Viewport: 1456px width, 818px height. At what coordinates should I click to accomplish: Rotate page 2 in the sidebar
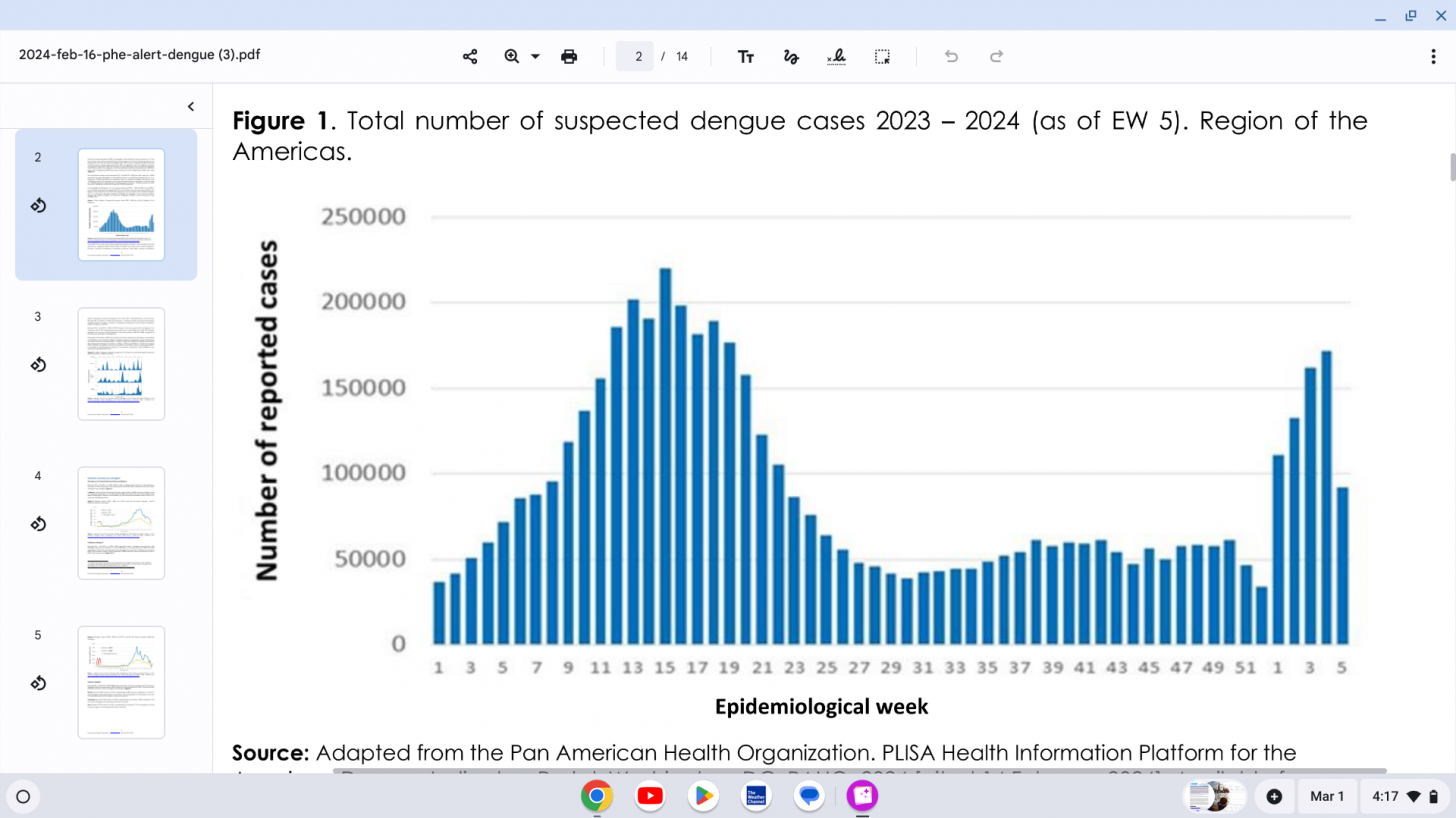[x=37, y=206]
